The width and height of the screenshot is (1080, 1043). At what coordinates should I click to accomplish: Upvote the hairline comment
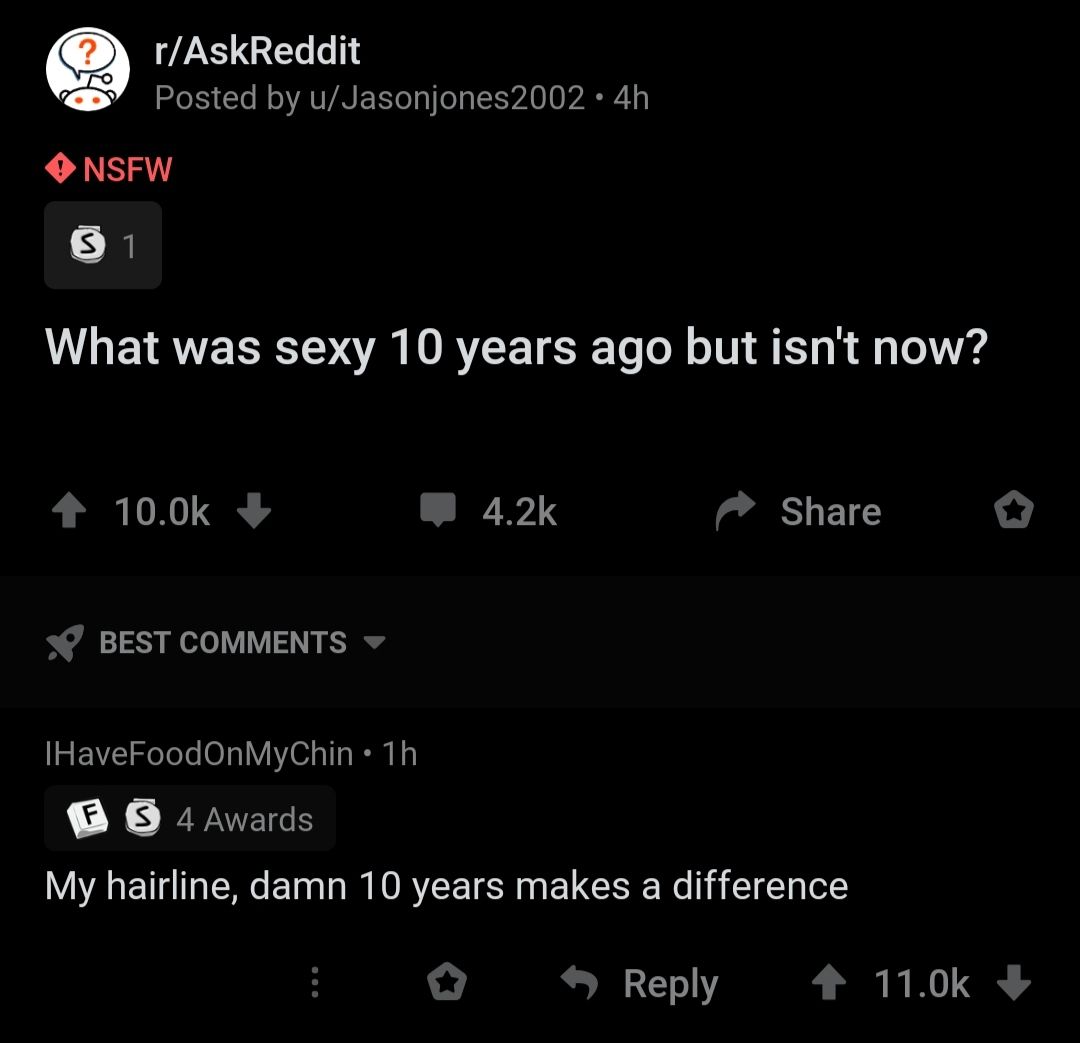pos(826,984)
